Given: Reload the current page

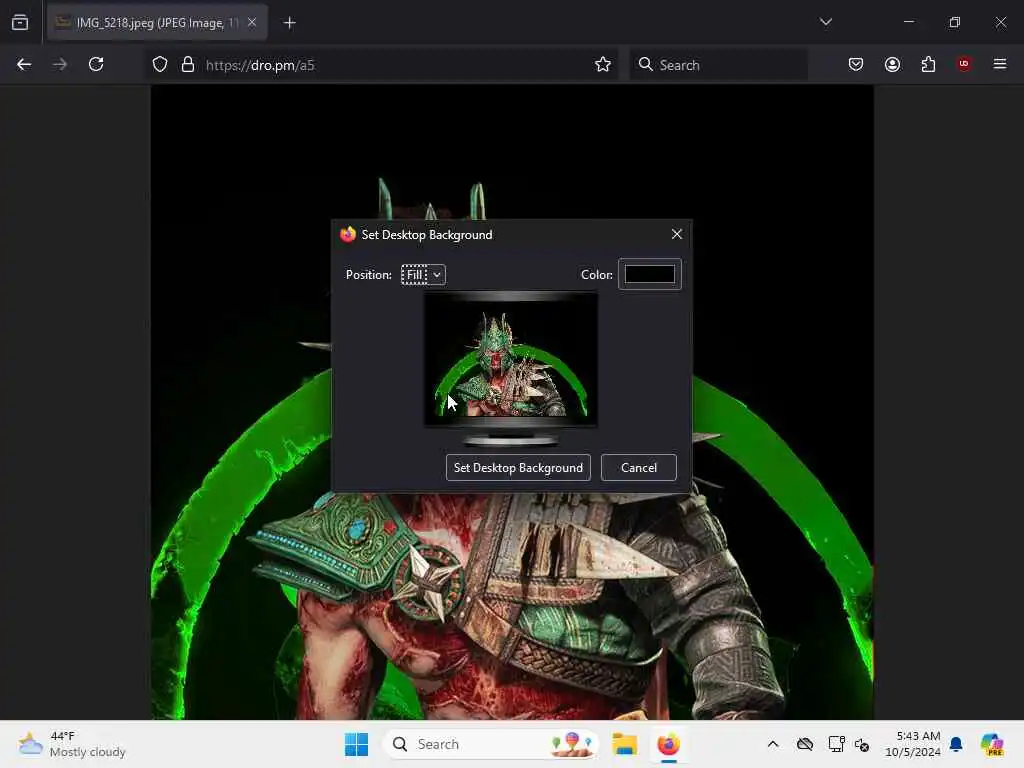Looking at the screenshot, I should (96, 65).
